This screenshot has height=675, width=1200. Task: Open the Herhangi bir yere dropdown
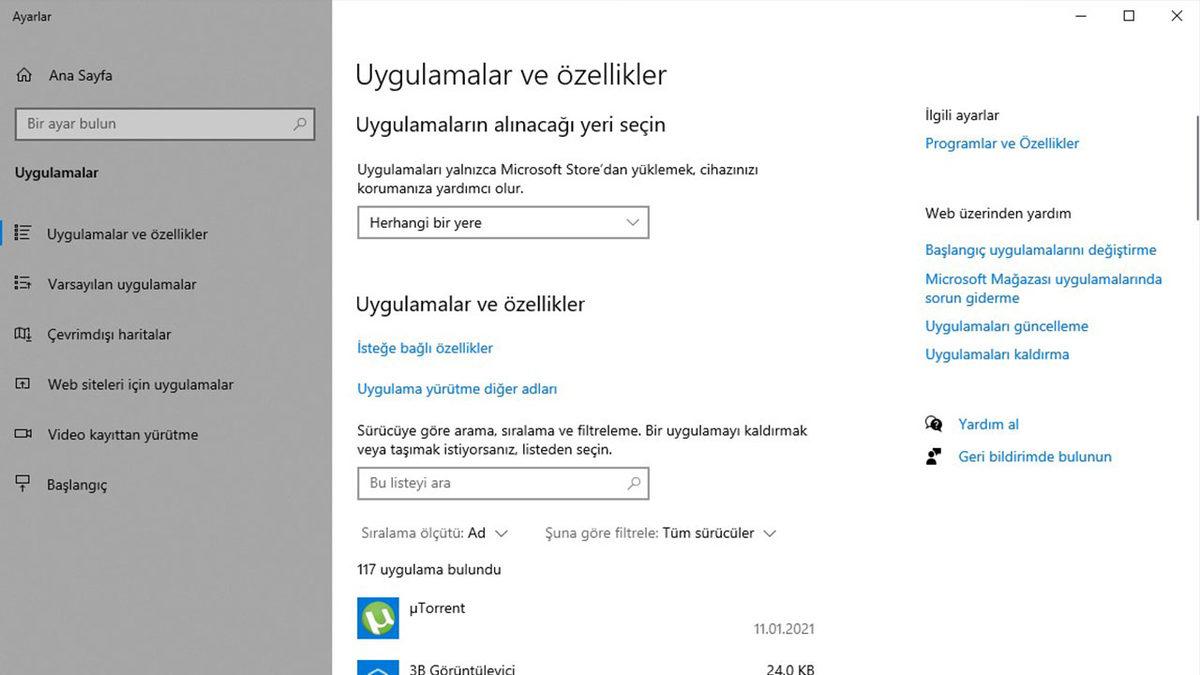502,222
